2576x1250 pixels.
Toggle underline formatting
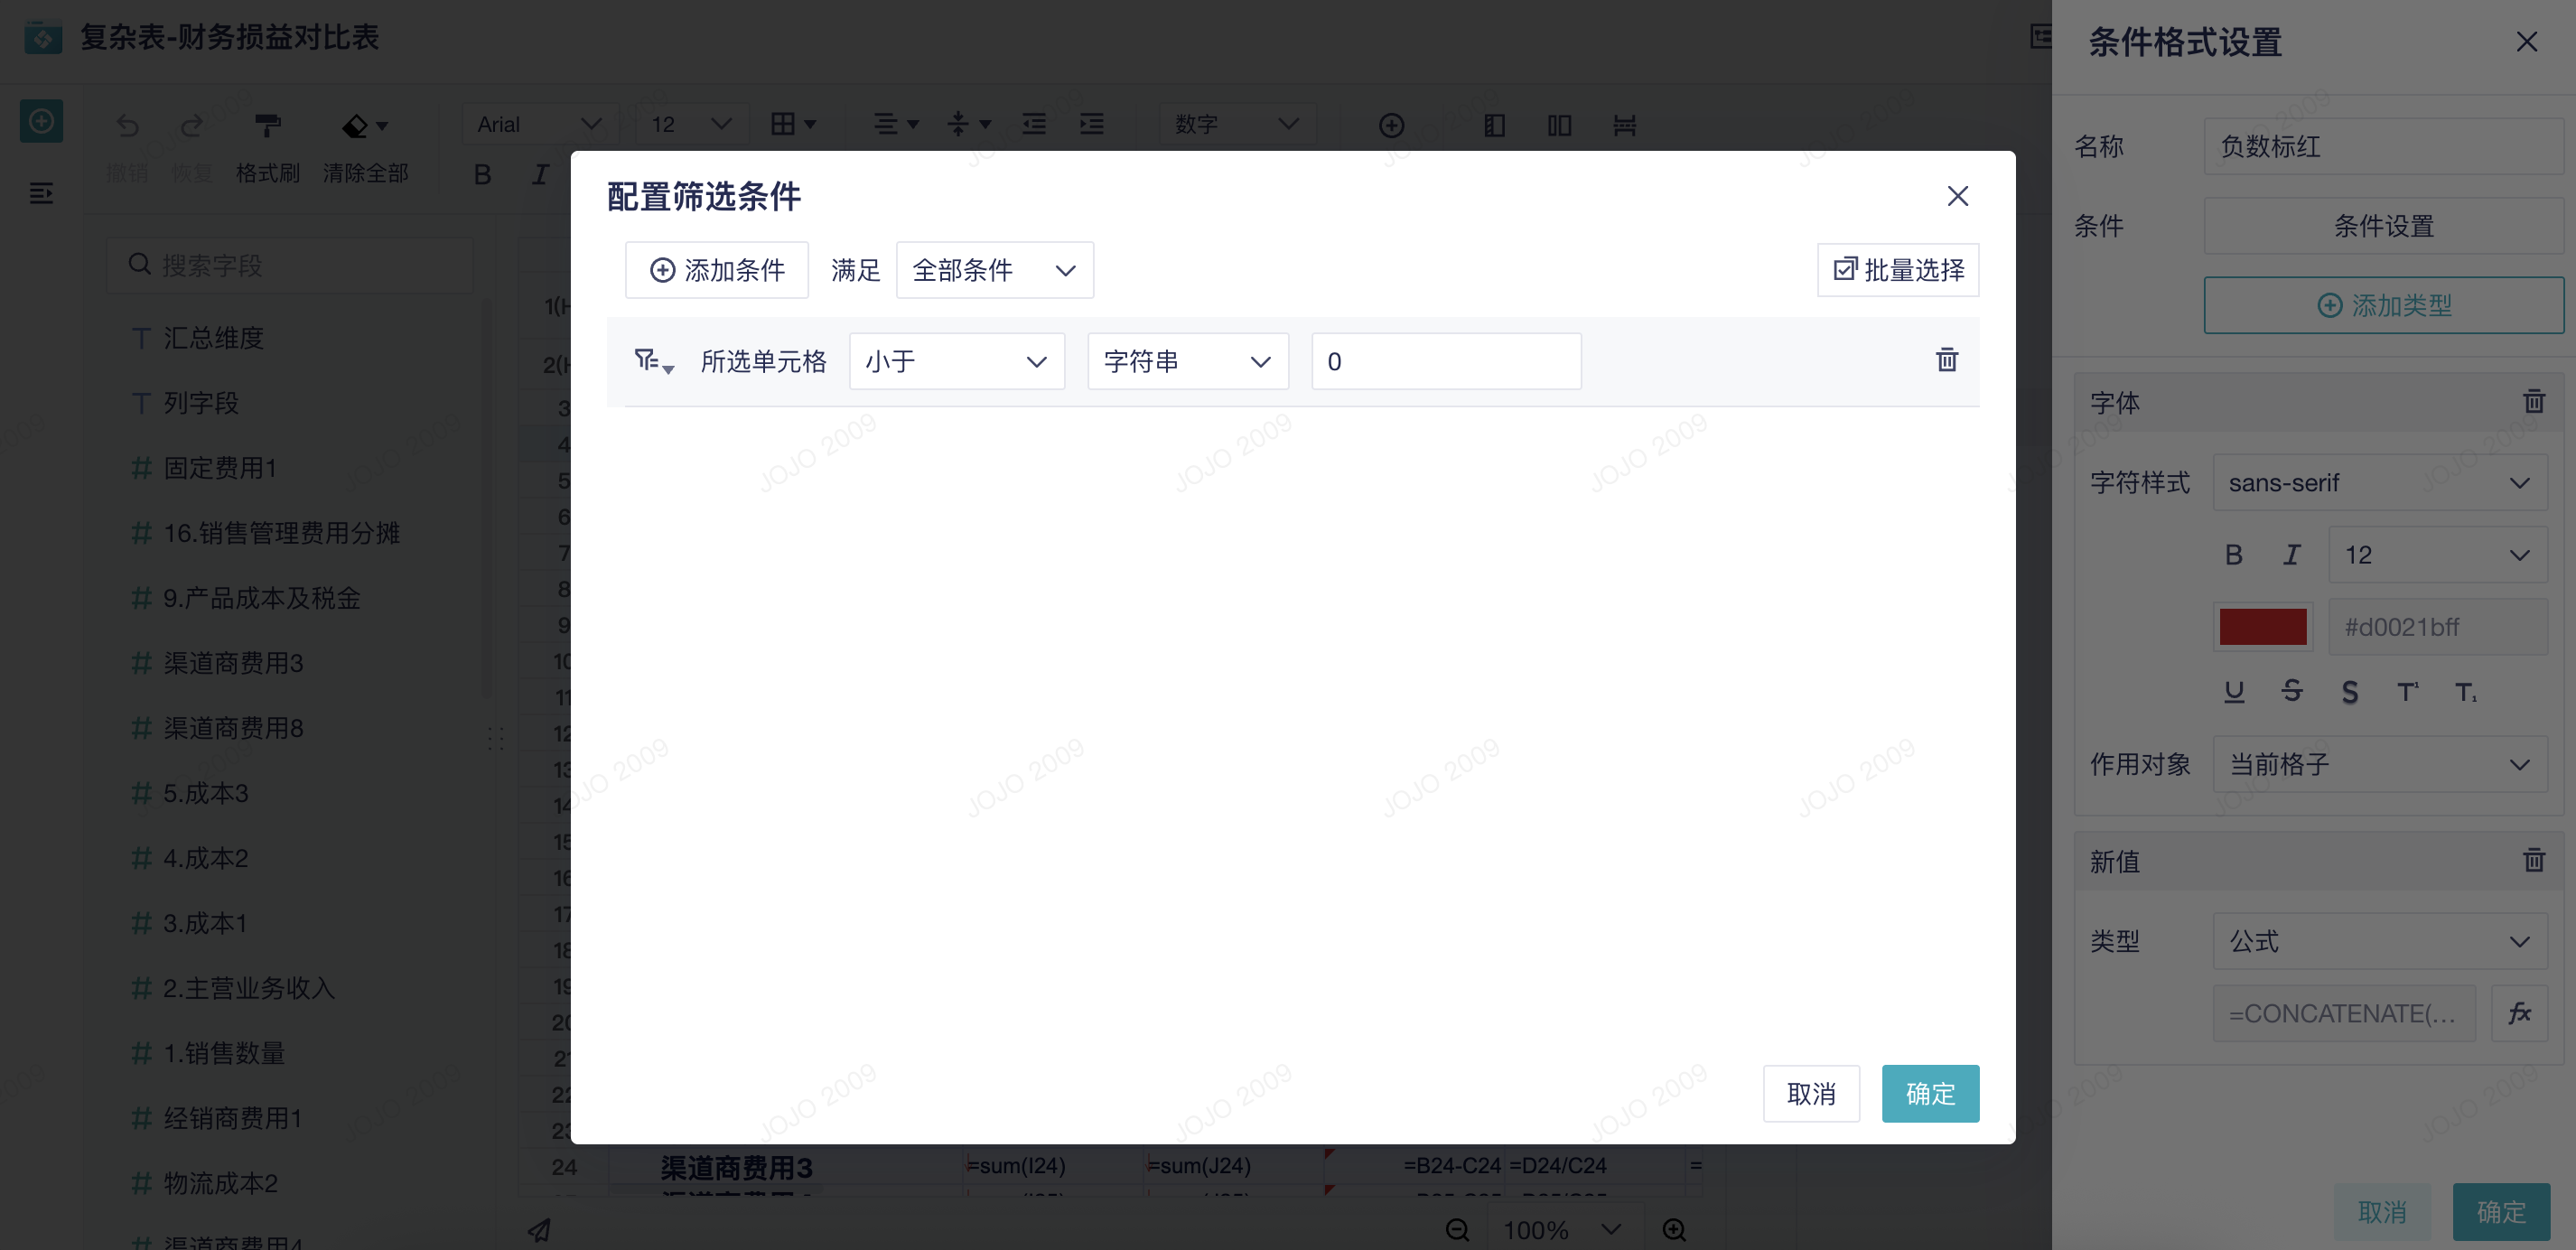[x=2234, y=690]
